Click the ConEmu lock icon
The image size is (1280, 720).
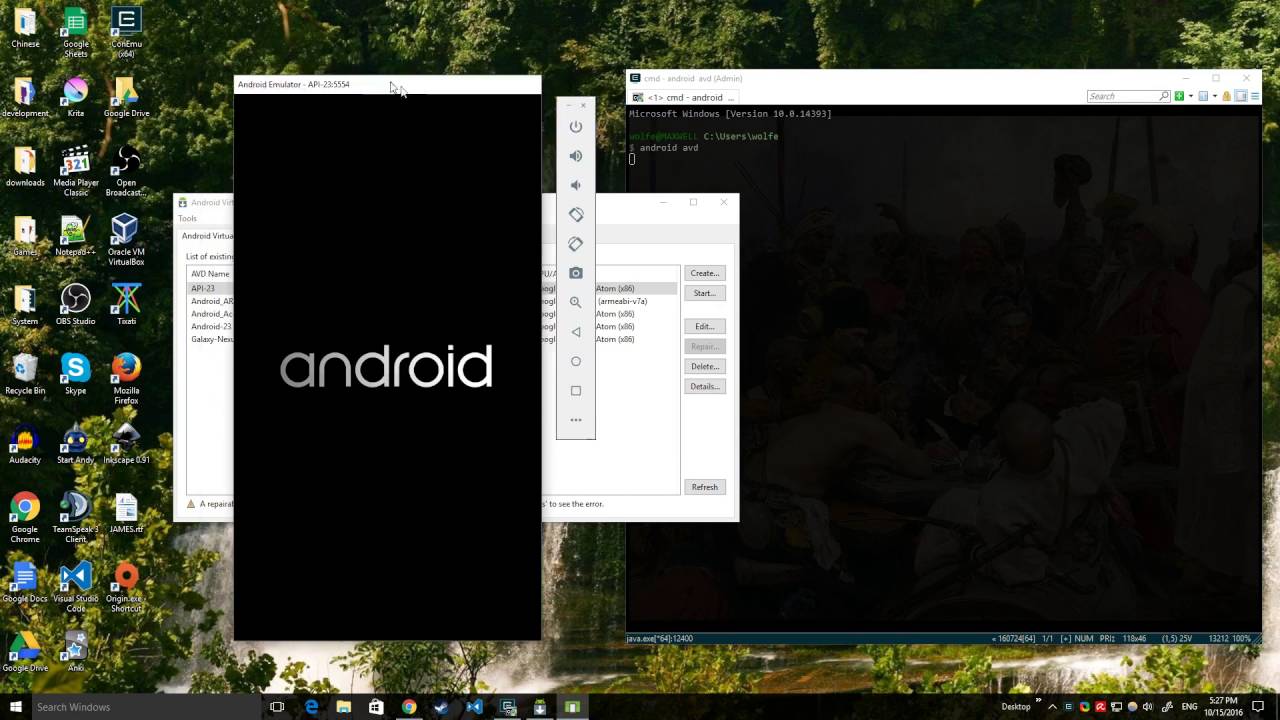1226,96
